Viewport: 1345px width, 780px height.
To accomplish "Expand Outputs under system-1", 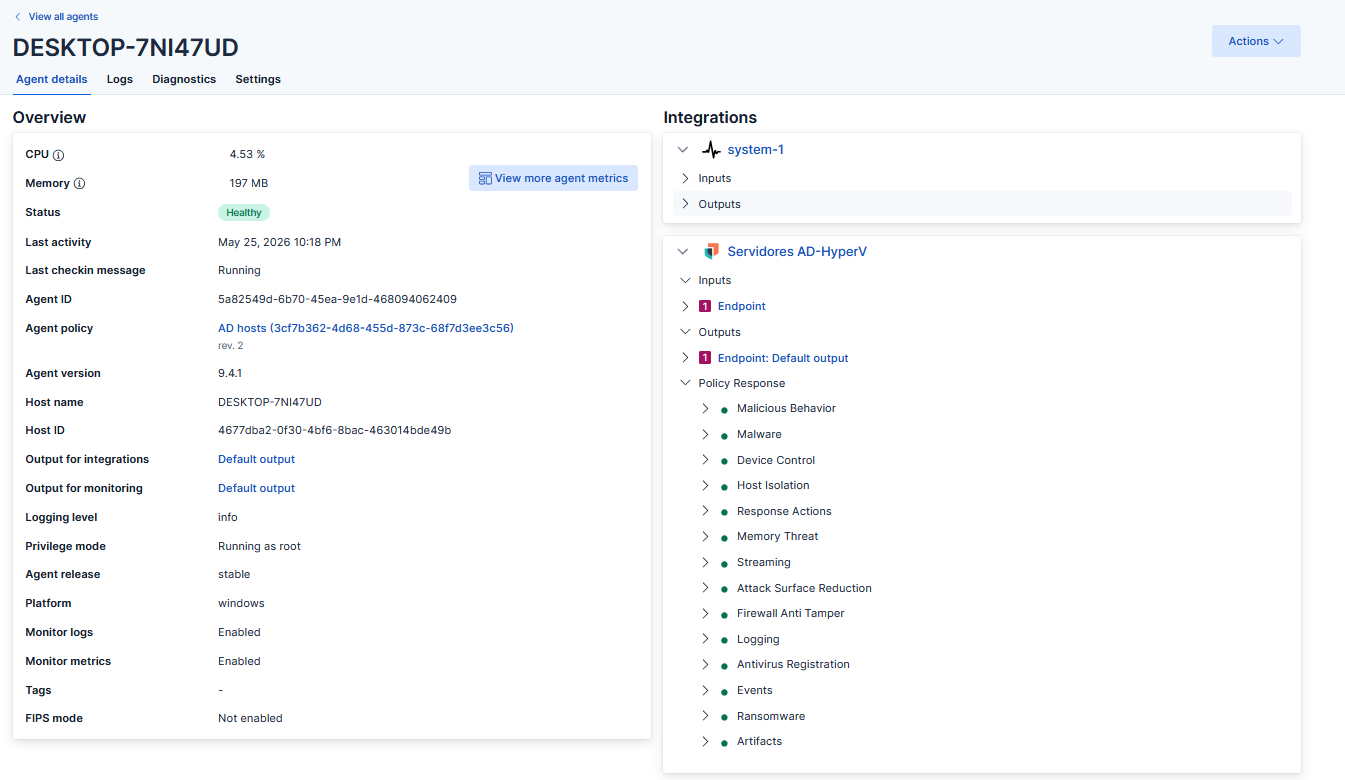I will point(685,204).
